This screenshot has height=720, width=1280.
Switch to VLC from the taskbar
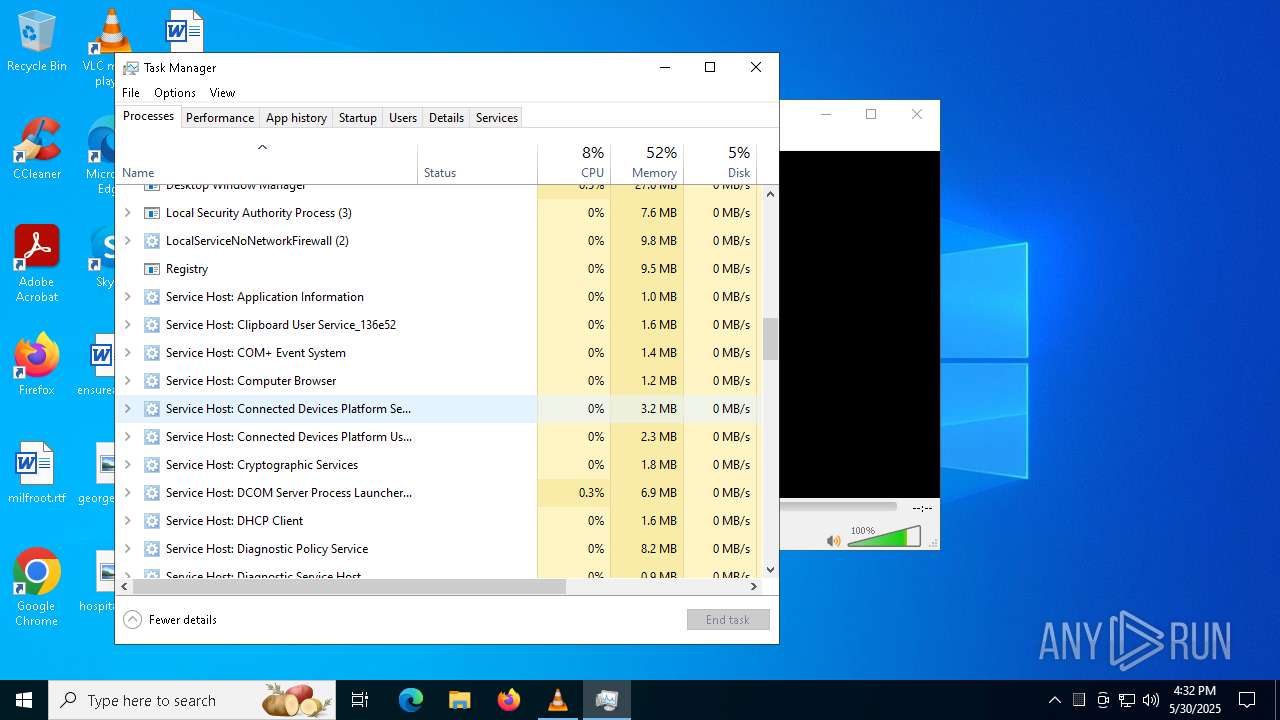click(x=557, y=700)
